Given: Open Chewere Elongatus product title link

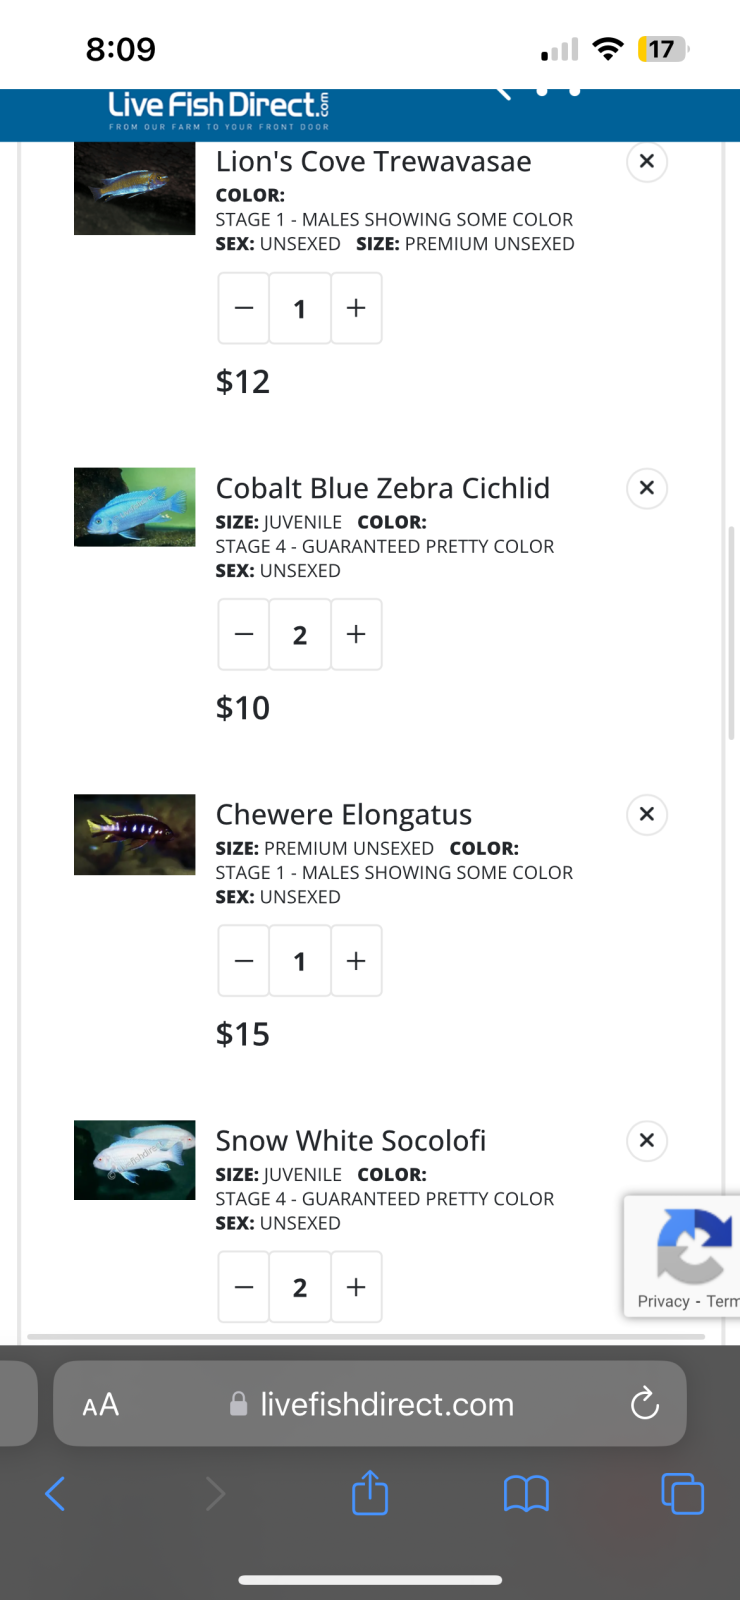Looking at the screenshot, I should tap(344, 814).
